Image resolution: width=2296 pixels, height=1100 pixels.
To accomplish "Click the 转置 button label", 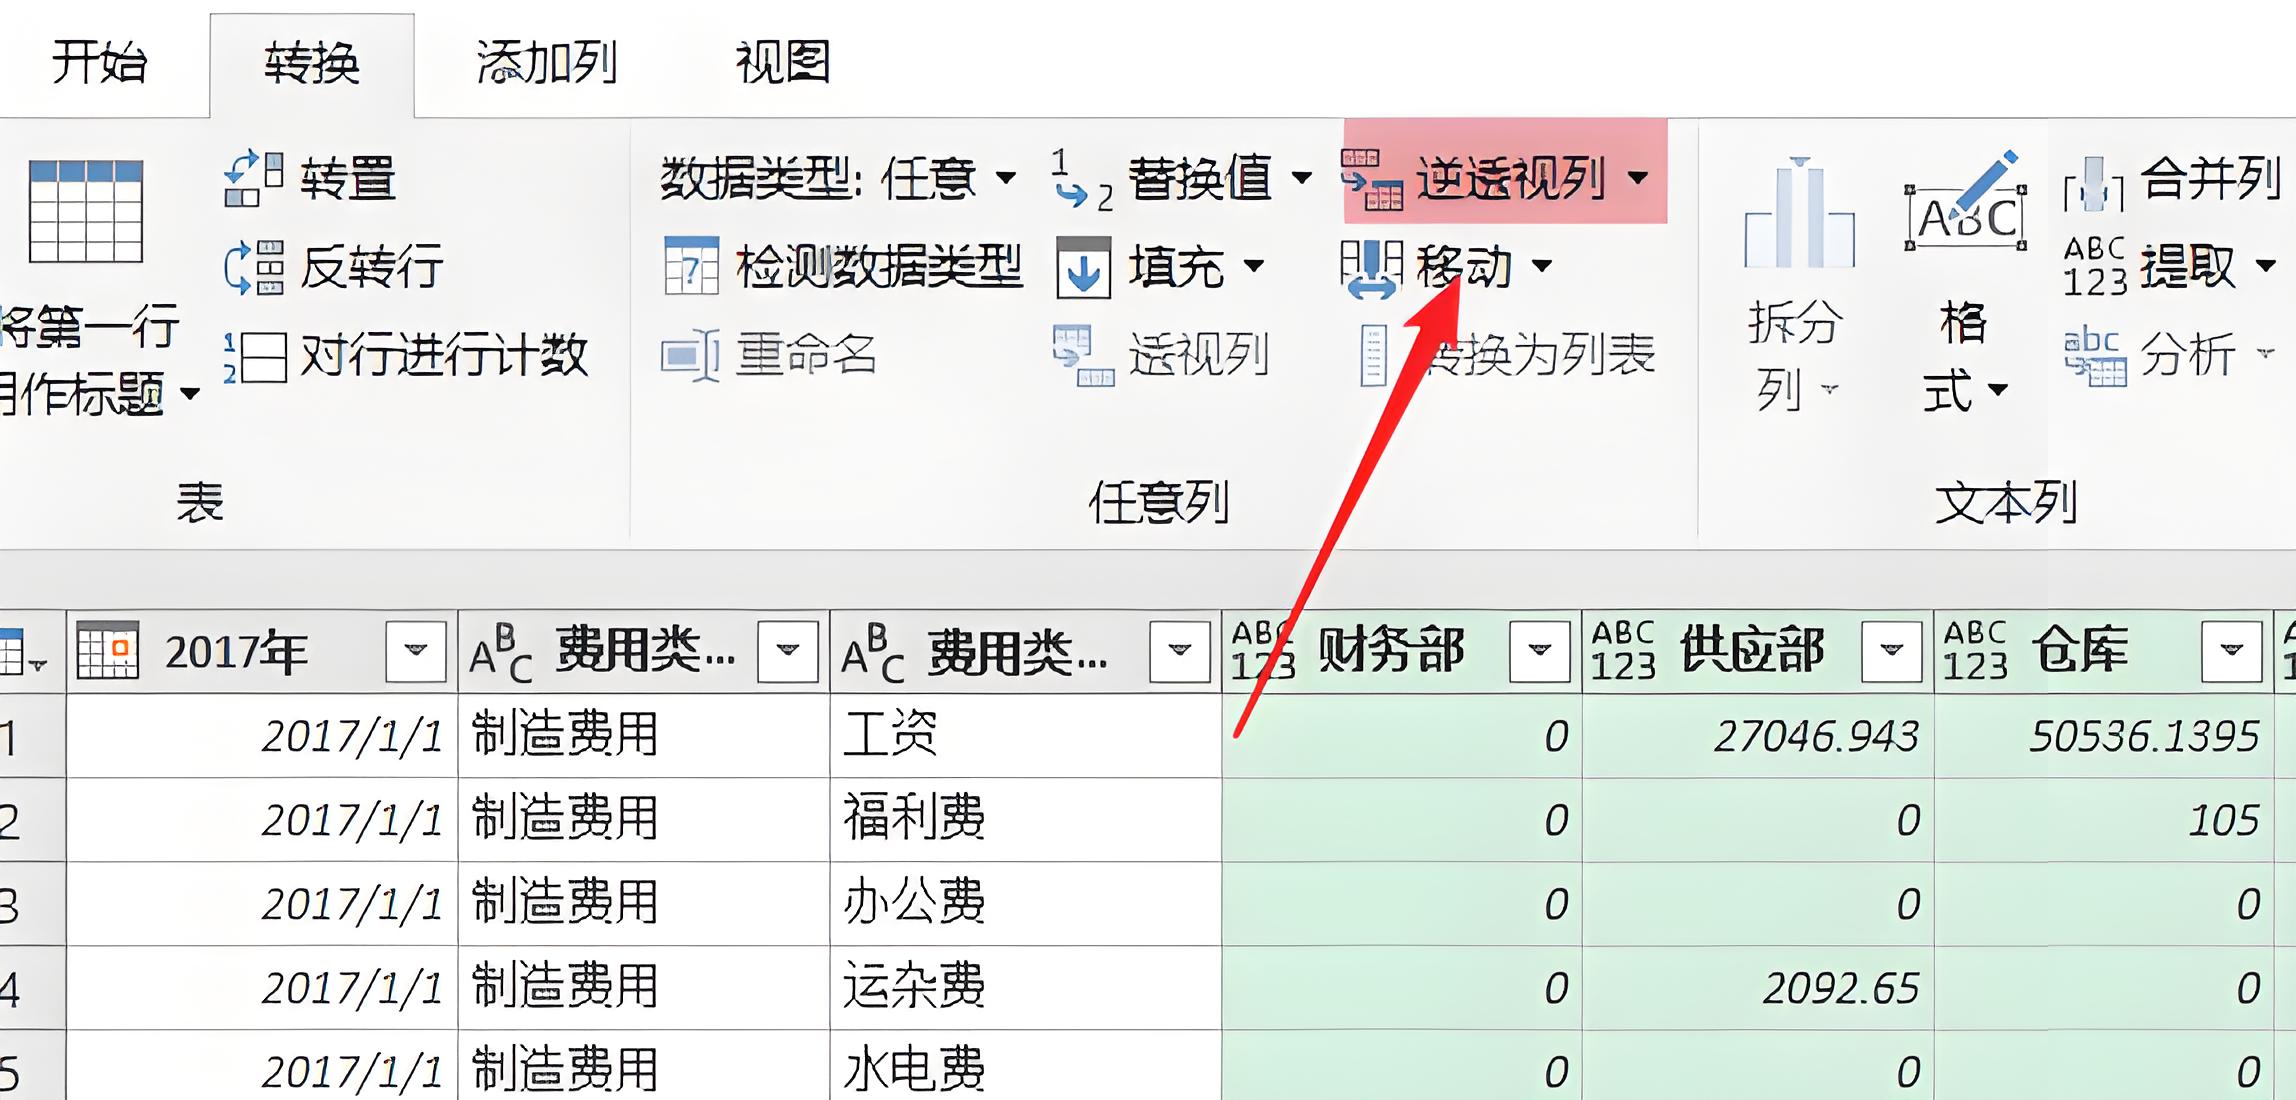I will coord(348,179).
